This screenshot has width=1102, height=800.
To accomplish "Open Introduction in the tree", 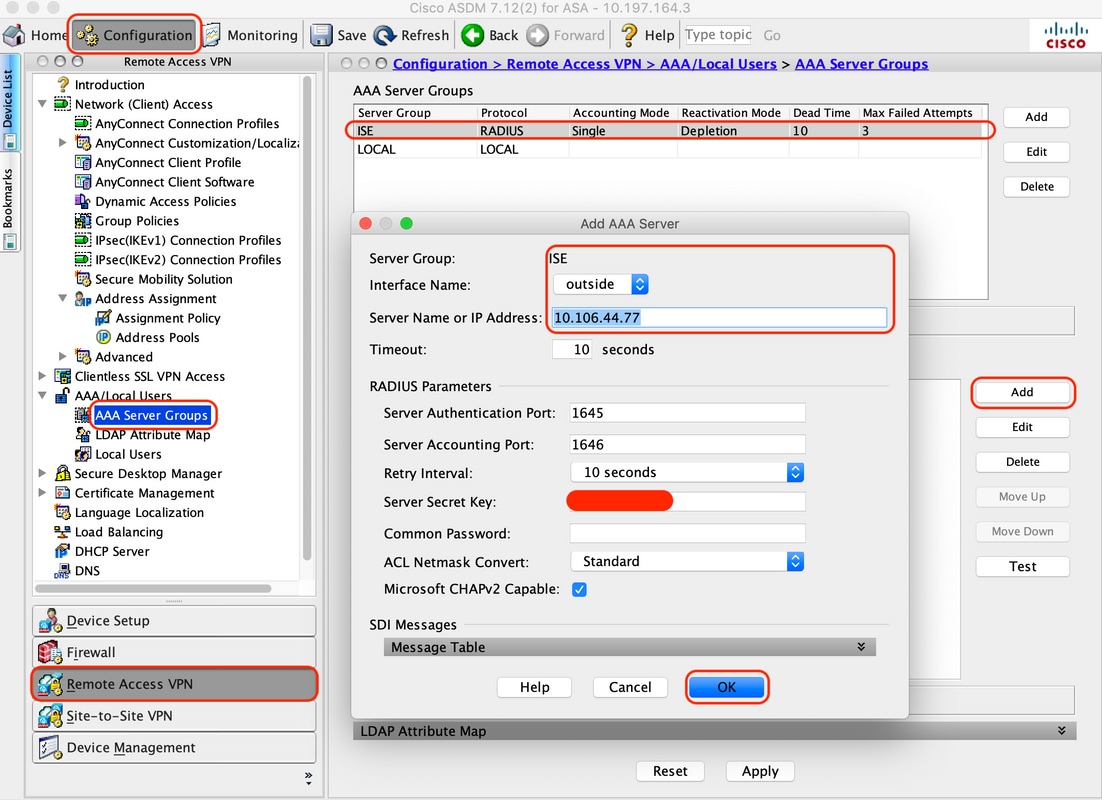I will (x=110, y=84).
